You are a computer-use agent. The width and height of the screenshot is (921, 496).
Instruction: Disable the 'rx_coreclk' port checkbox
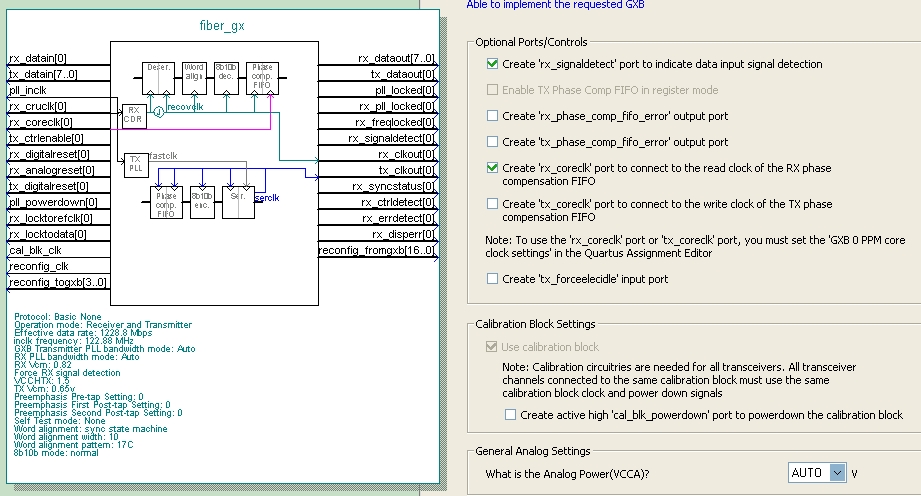[492, 168]
